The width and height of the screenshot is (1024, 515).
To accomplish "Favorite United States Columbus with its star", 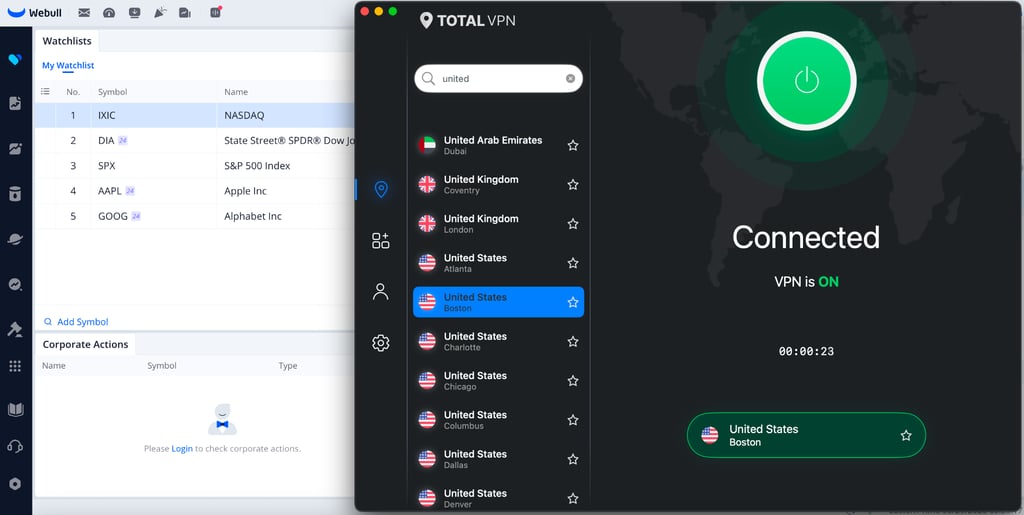I will (573, 420).
